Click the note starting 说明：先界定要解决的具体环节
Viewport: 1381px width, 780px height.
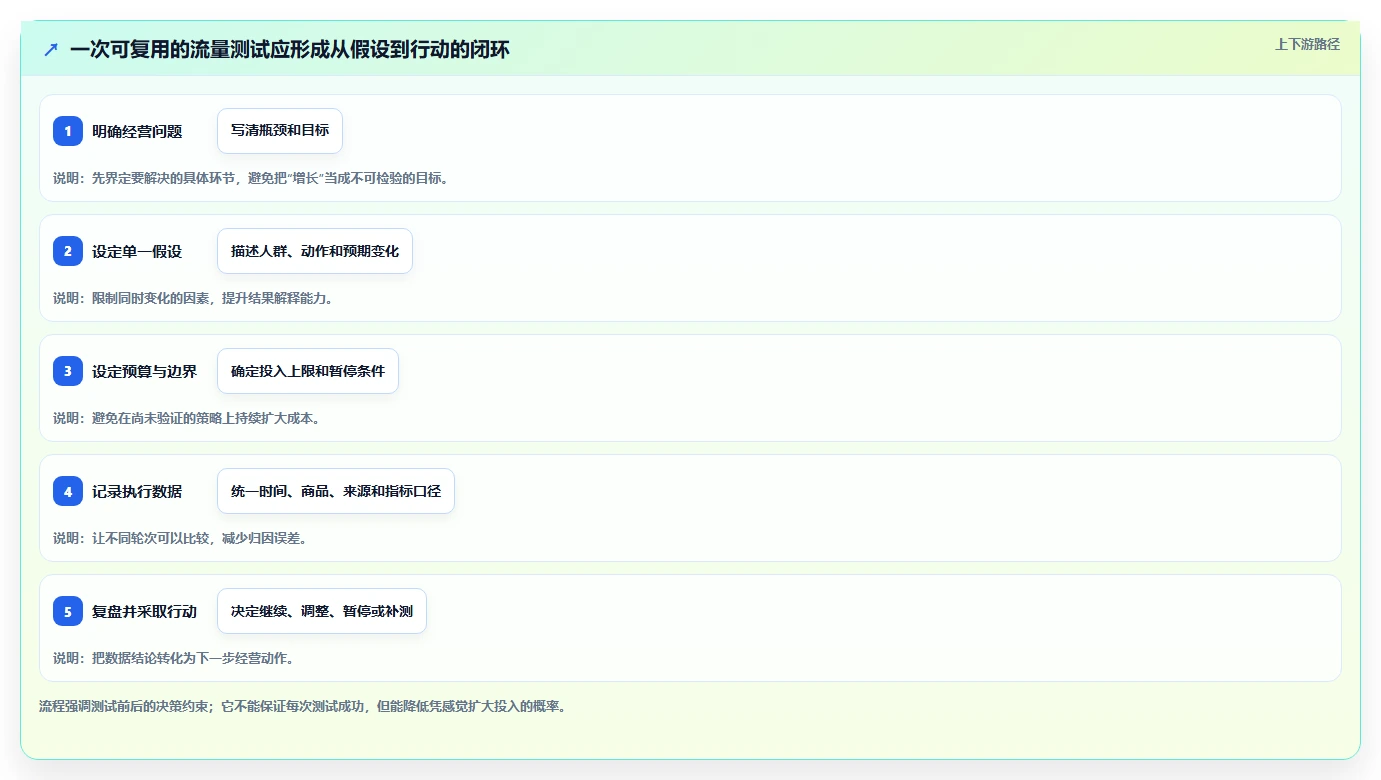(x=251, y=178)
